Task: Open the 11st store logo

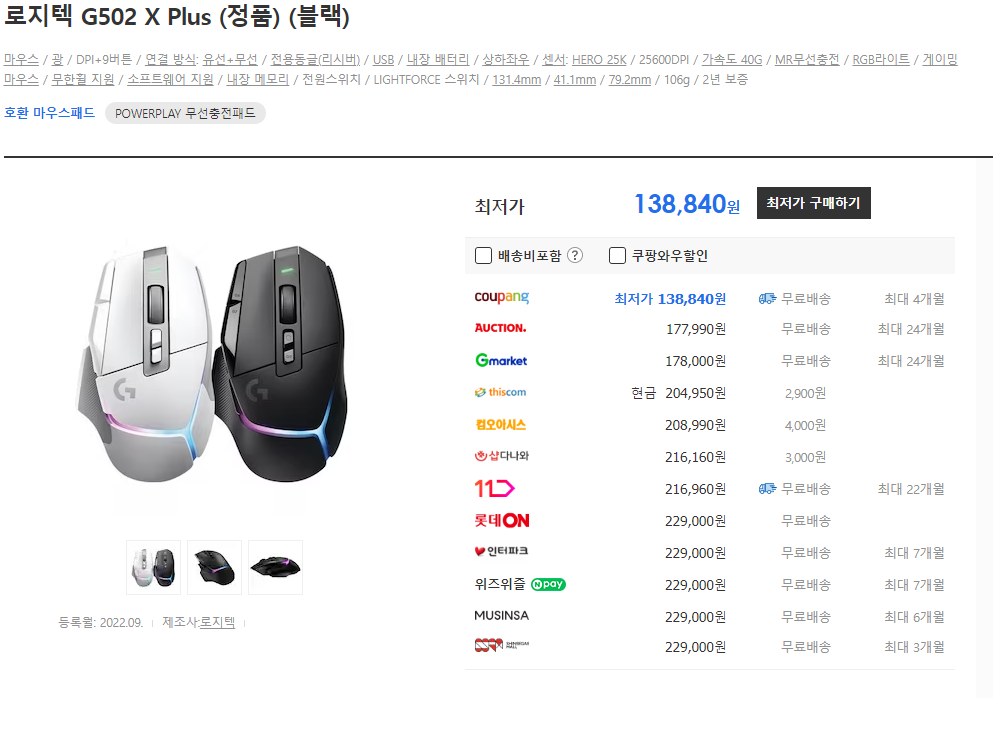Action: click(495, 488)
